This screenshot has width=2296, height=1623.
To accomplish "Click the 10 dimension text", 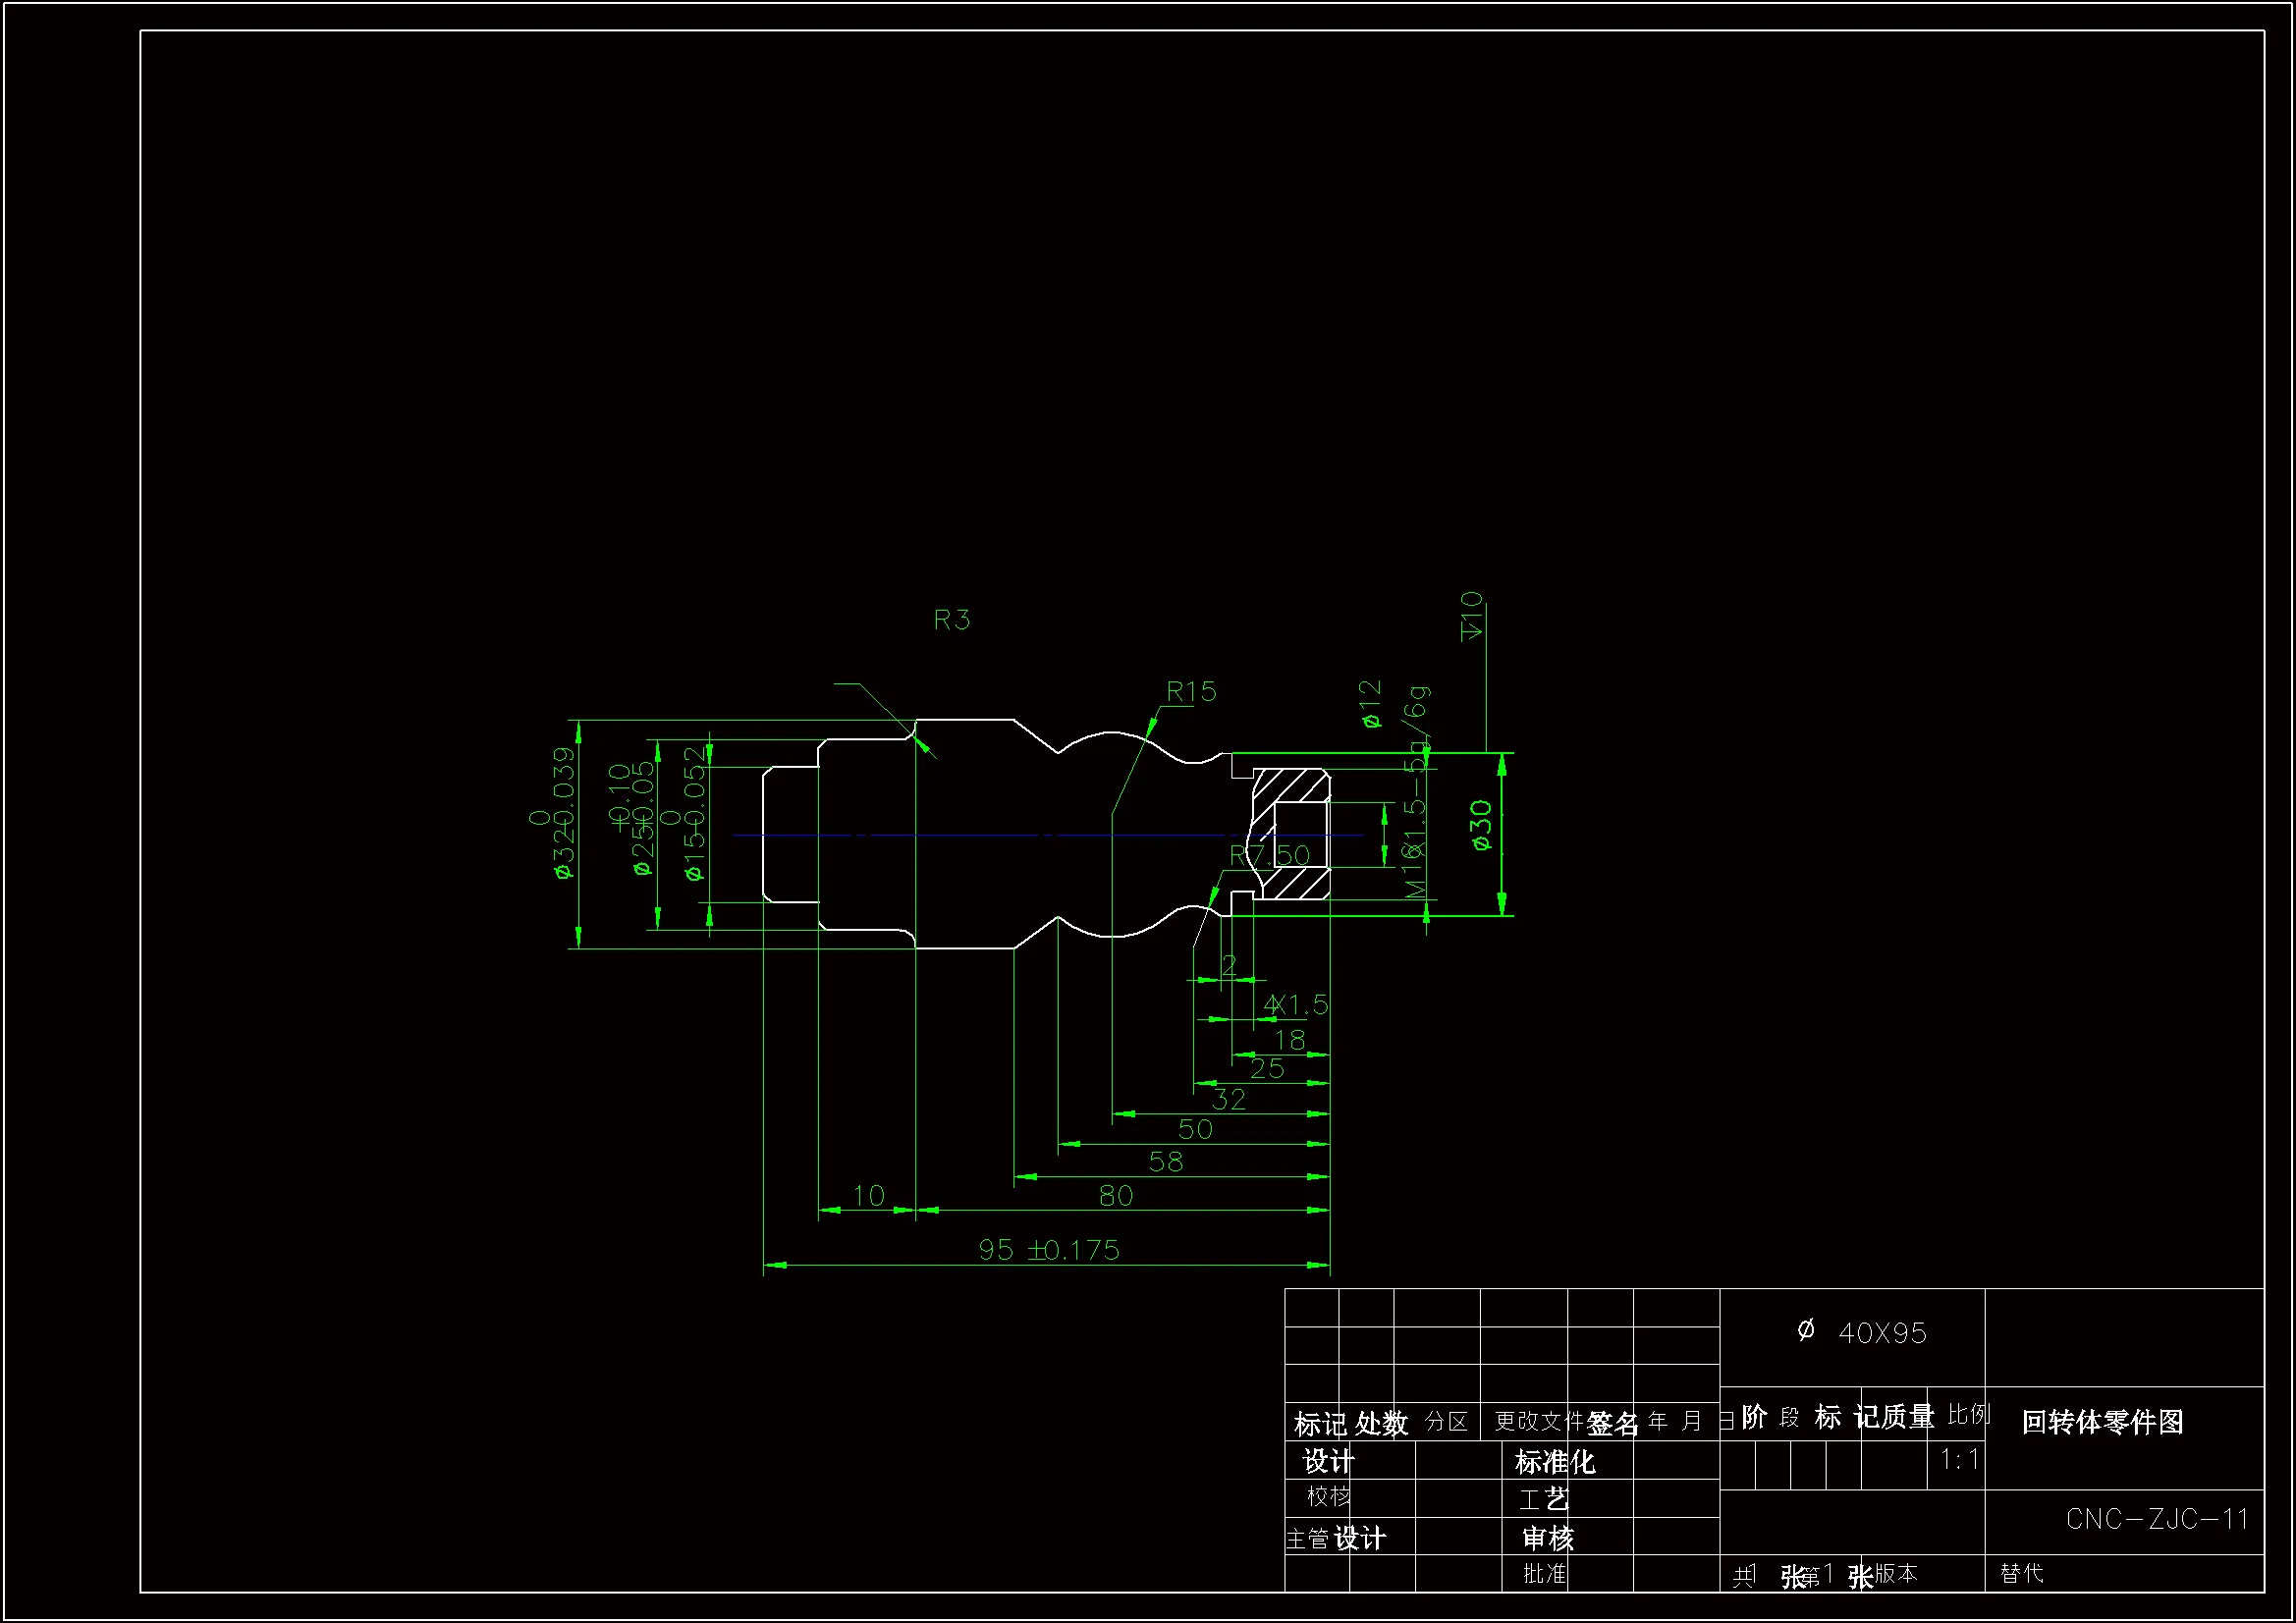I will 868,1196.
